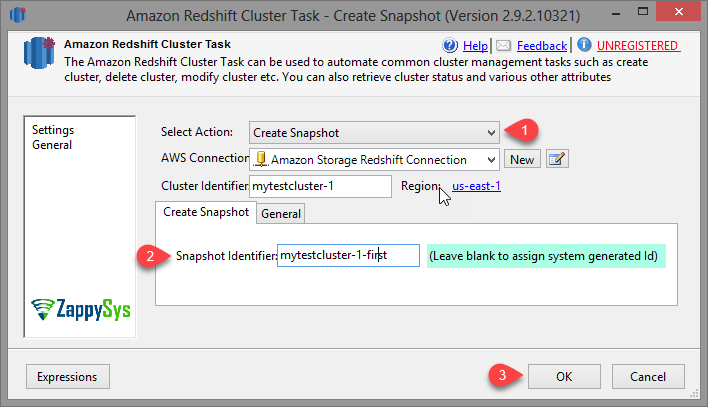Click the edit connection pencil icon
Screen dimensions: 708x407
(557, 159)
